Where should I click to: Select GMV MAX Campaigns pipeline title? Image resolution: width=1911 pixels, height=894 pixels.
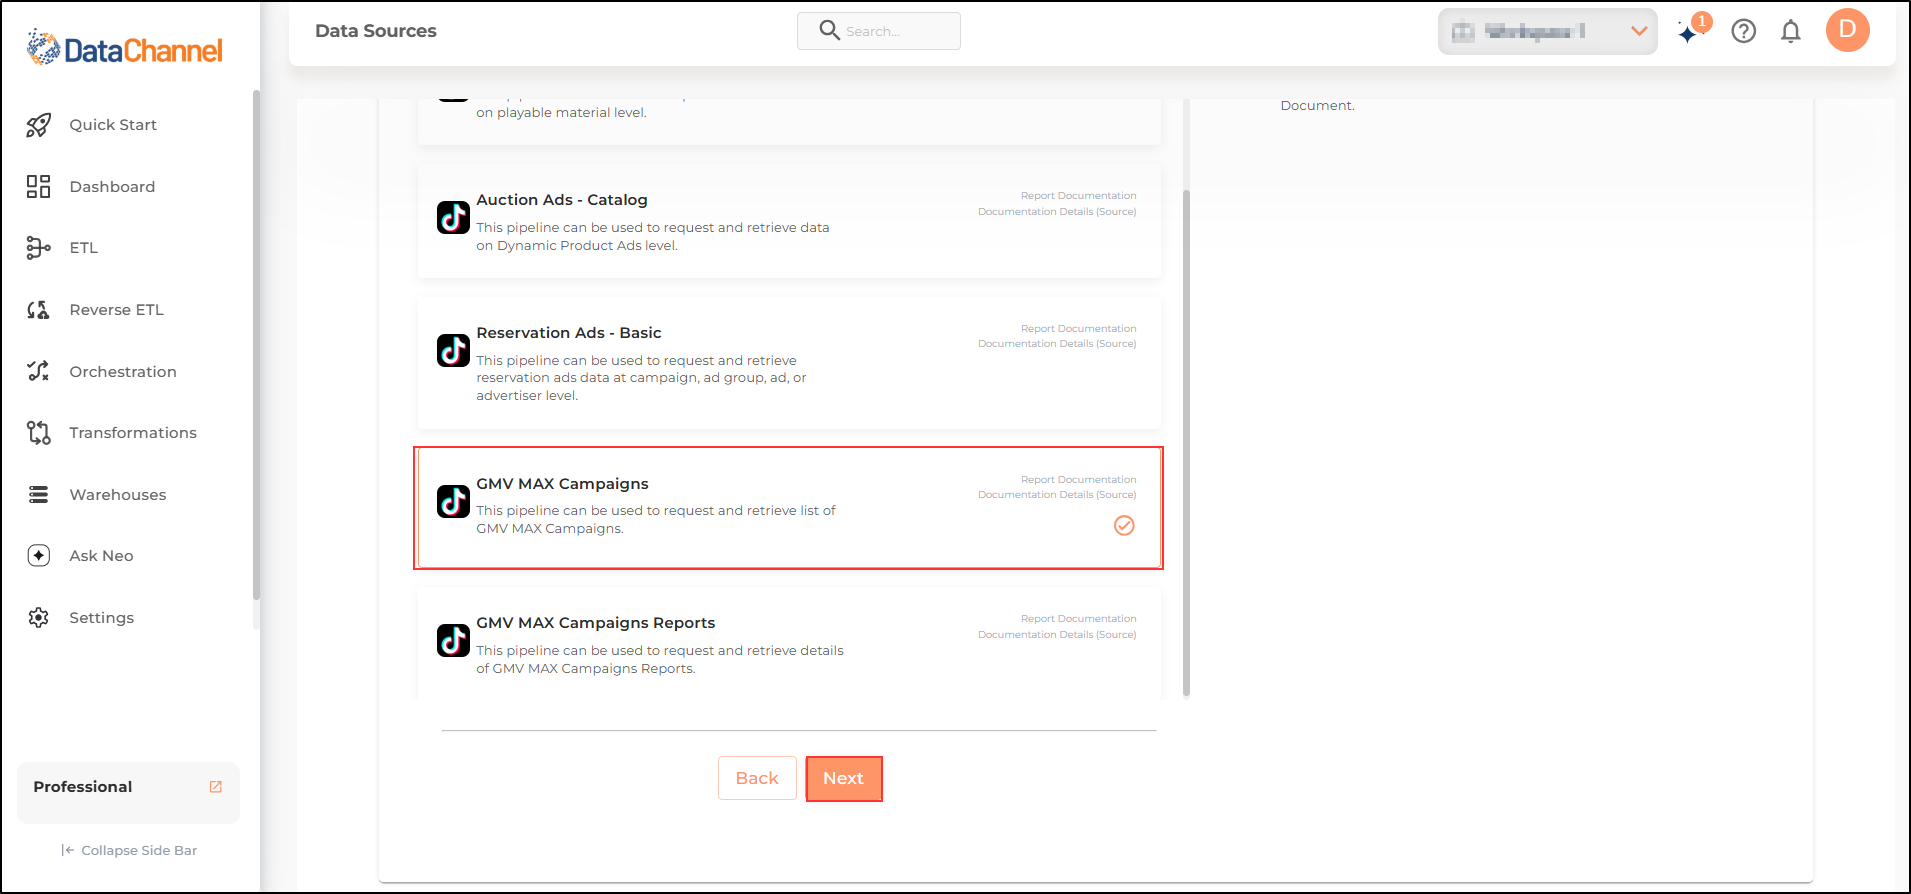(562, 484)
